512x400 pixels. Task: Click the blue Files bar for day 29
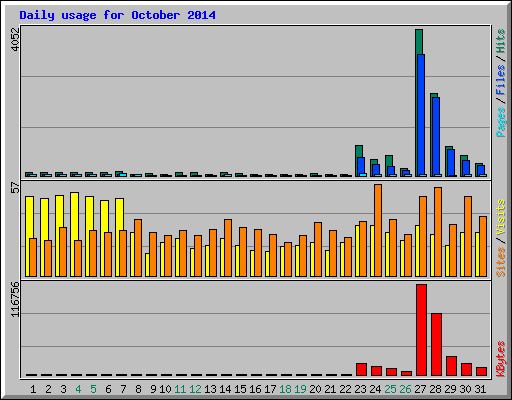(451, 163)
